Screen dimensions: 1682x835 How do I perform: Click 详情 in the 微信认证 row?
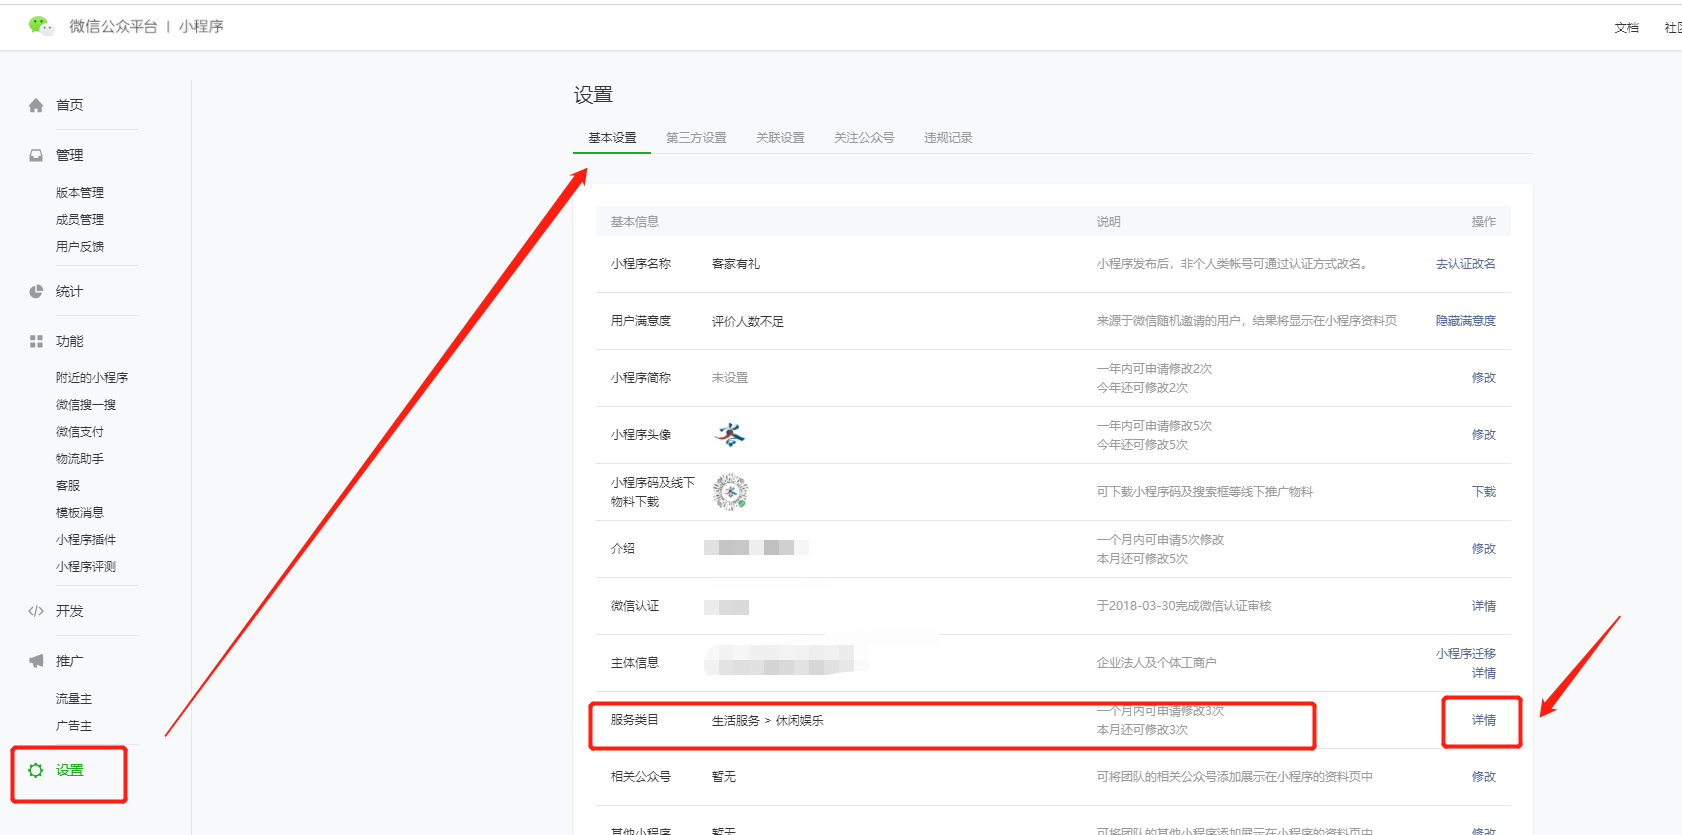[x=1484, y=605]
